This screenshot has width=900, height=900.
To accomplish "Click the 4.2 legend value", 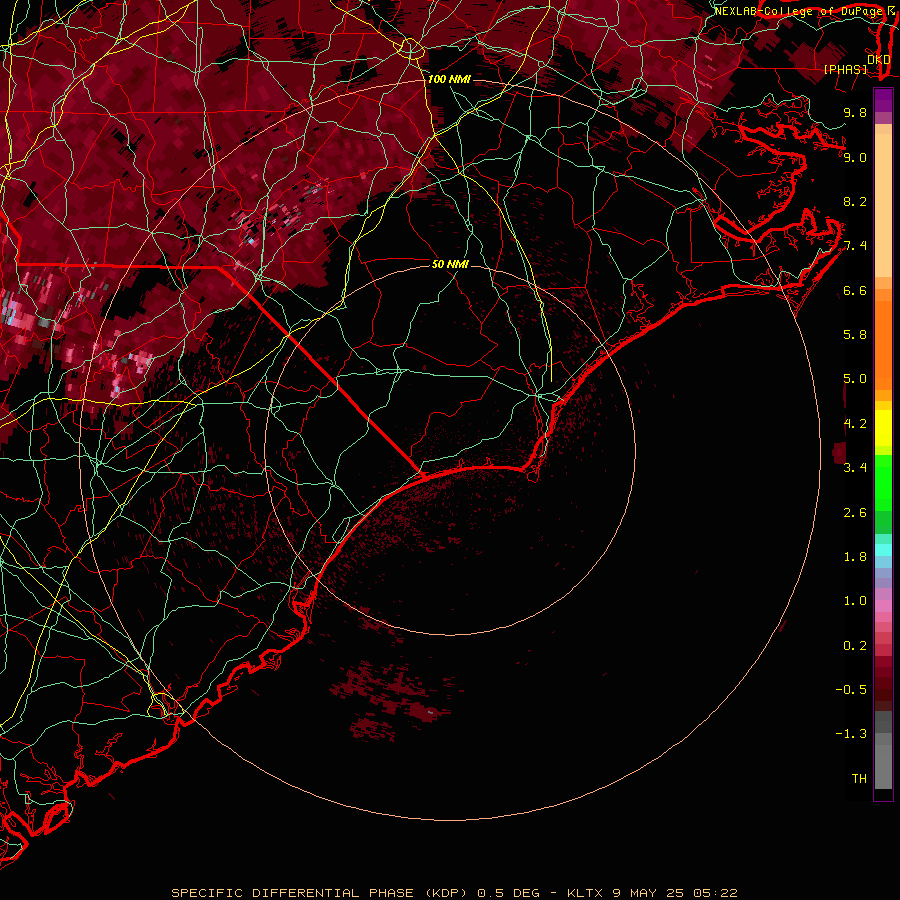I will [855, 424].
